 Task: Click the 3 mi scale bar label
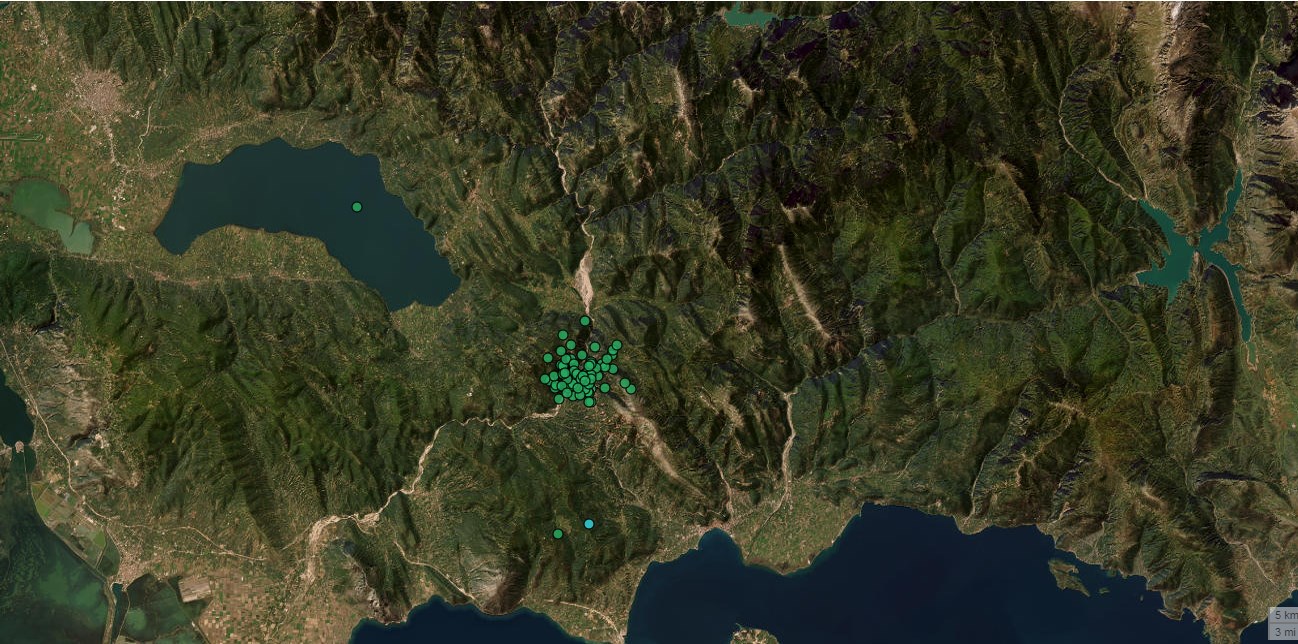tap(1284, 632)
